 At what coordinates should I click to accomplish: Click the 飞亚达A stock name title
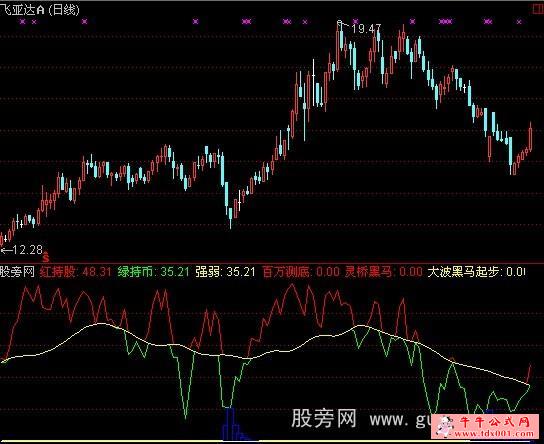pyautogui.click(x=23, y=9)
